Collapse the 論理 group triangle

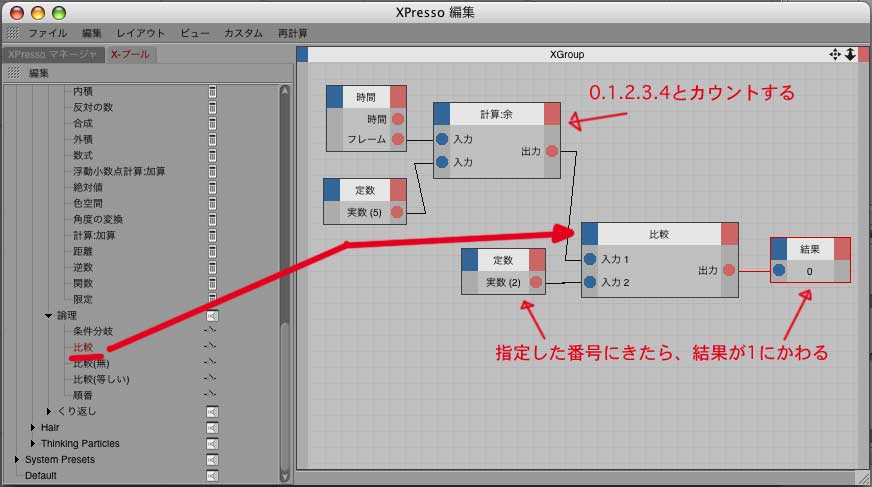click(48, 316)
